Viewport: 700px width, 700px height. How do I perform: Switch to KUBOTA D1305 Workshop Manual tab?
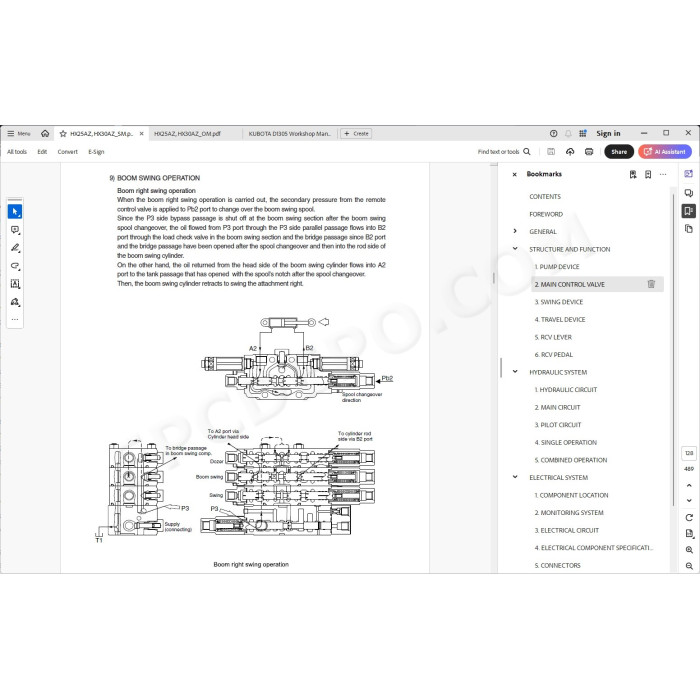tap(290, 133)
